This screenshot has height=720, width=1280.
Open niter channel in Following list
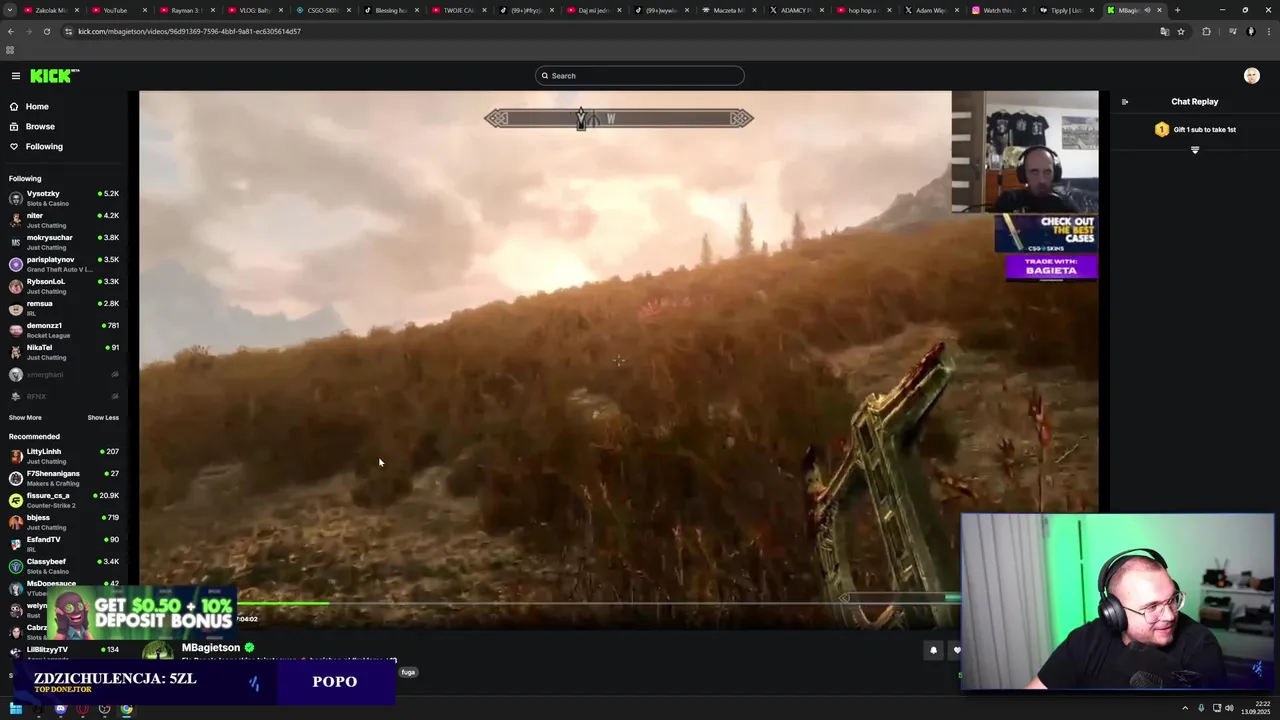point(64,220)
